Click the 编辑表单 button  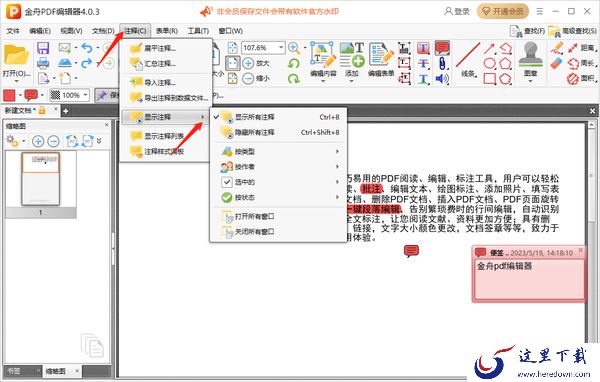[x=381, y=60]
